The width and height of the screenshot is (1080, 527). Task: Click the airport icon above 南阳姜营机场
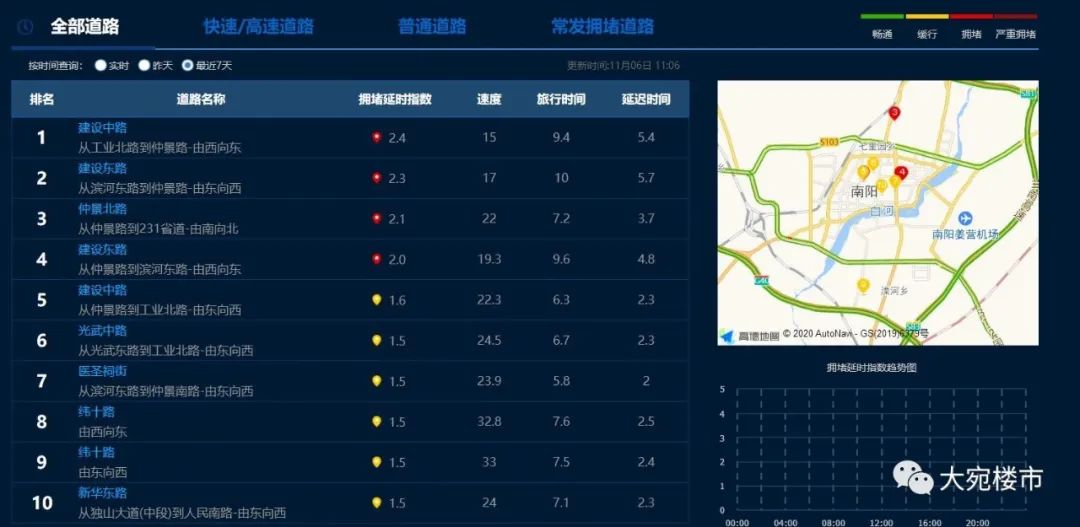coord(965,220)
